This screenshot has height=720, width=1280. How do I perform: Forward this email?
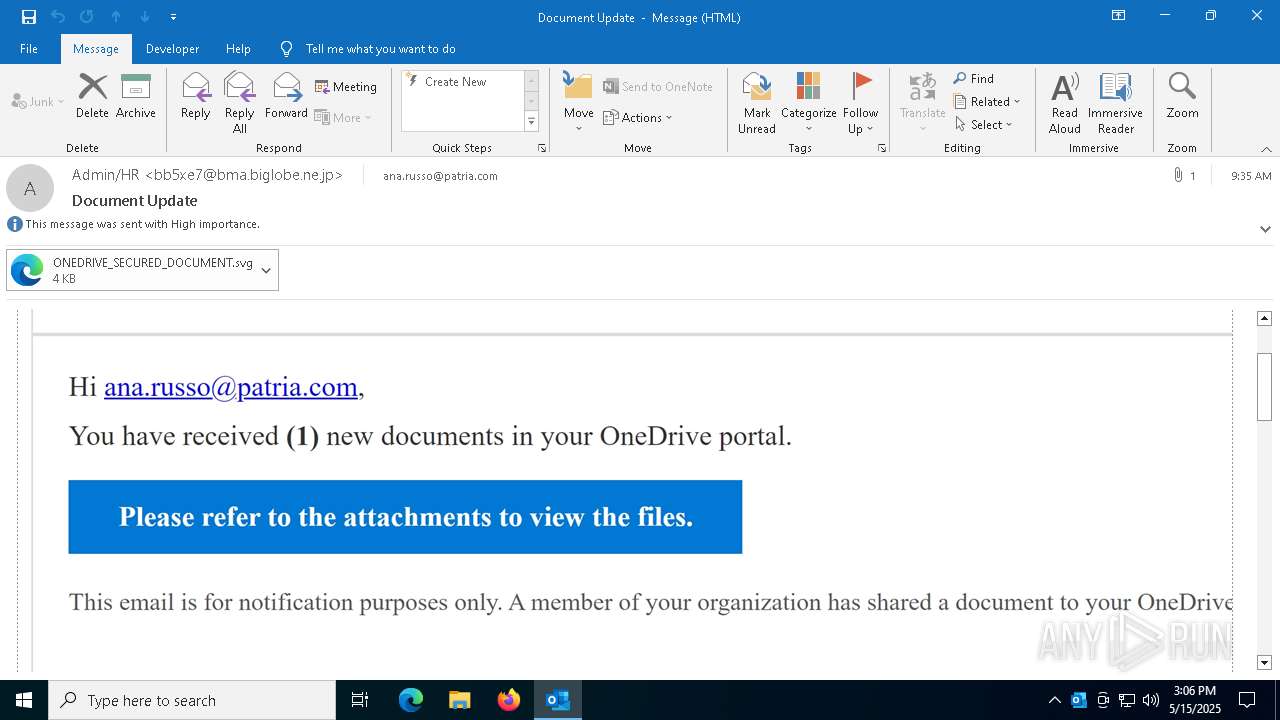tap(286, 96)
